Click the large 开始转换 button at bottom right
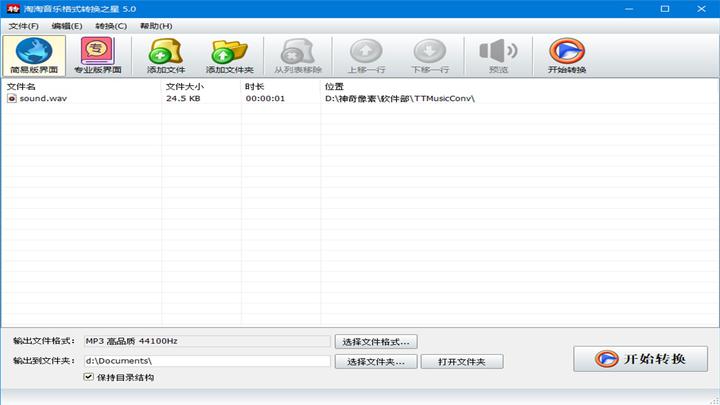The width and height of the screenshot is (720, 405). [x=640, y=359]
